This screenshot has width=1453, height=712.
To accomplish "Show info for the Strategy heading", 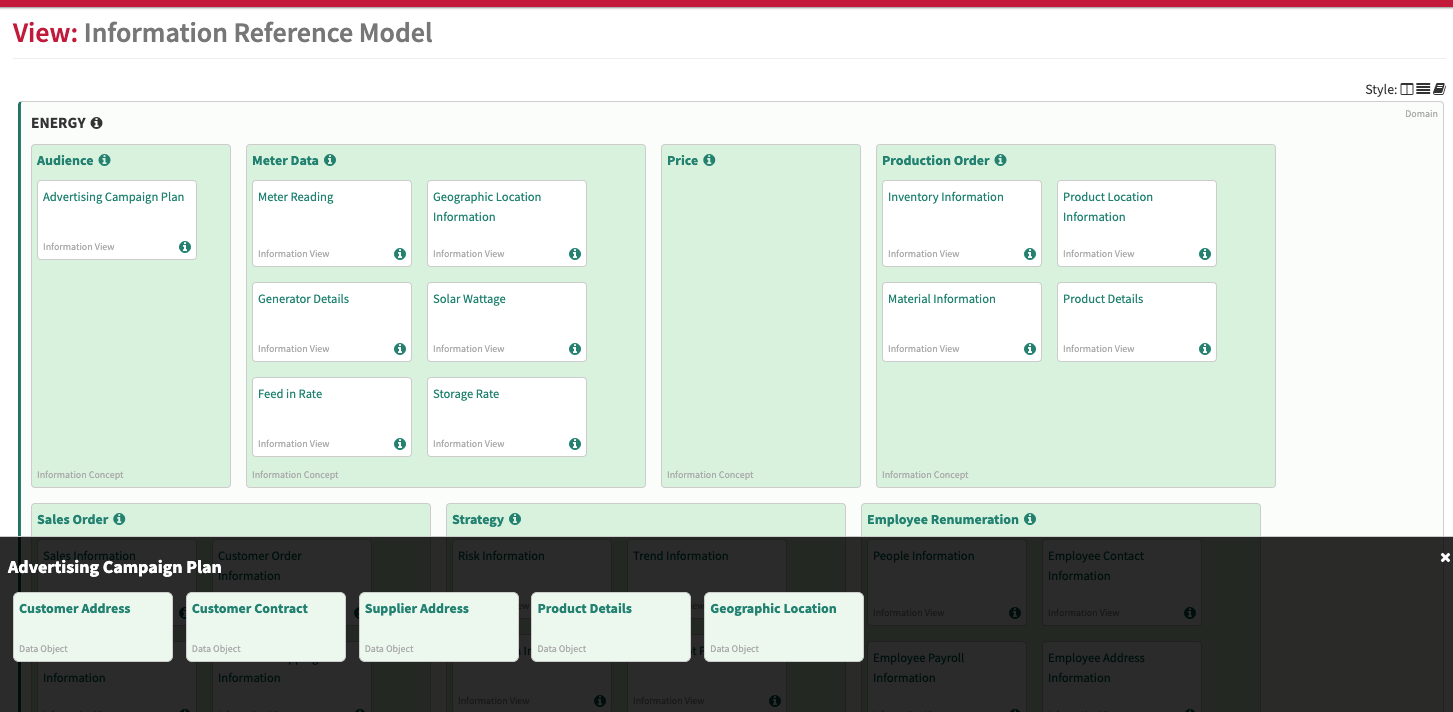I will pyautogui.click(x=515, y=519).
